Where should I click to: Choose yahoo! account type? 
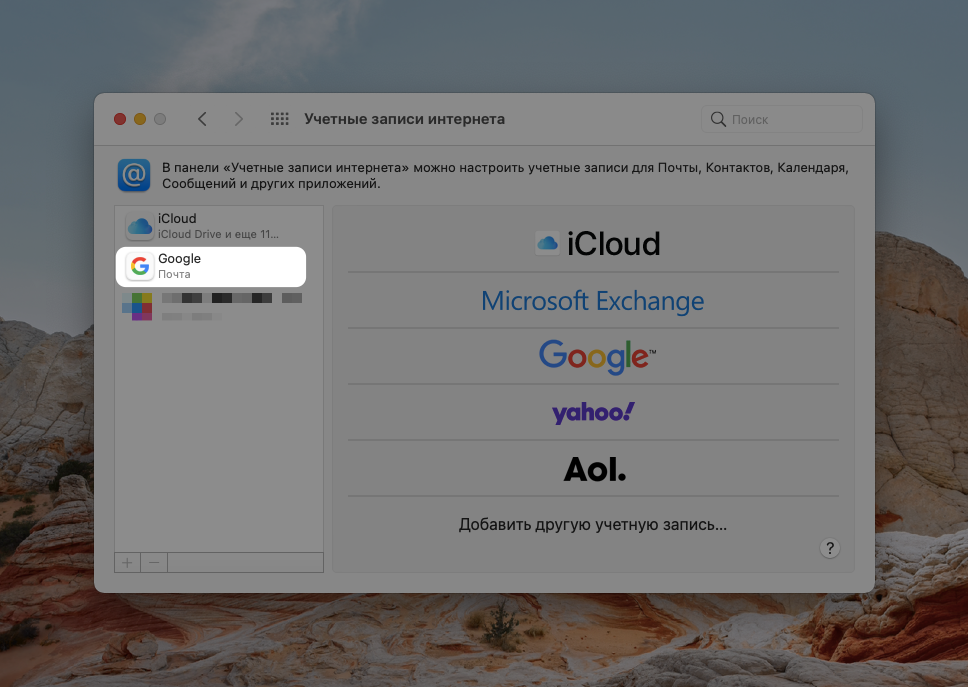[593, 412]
